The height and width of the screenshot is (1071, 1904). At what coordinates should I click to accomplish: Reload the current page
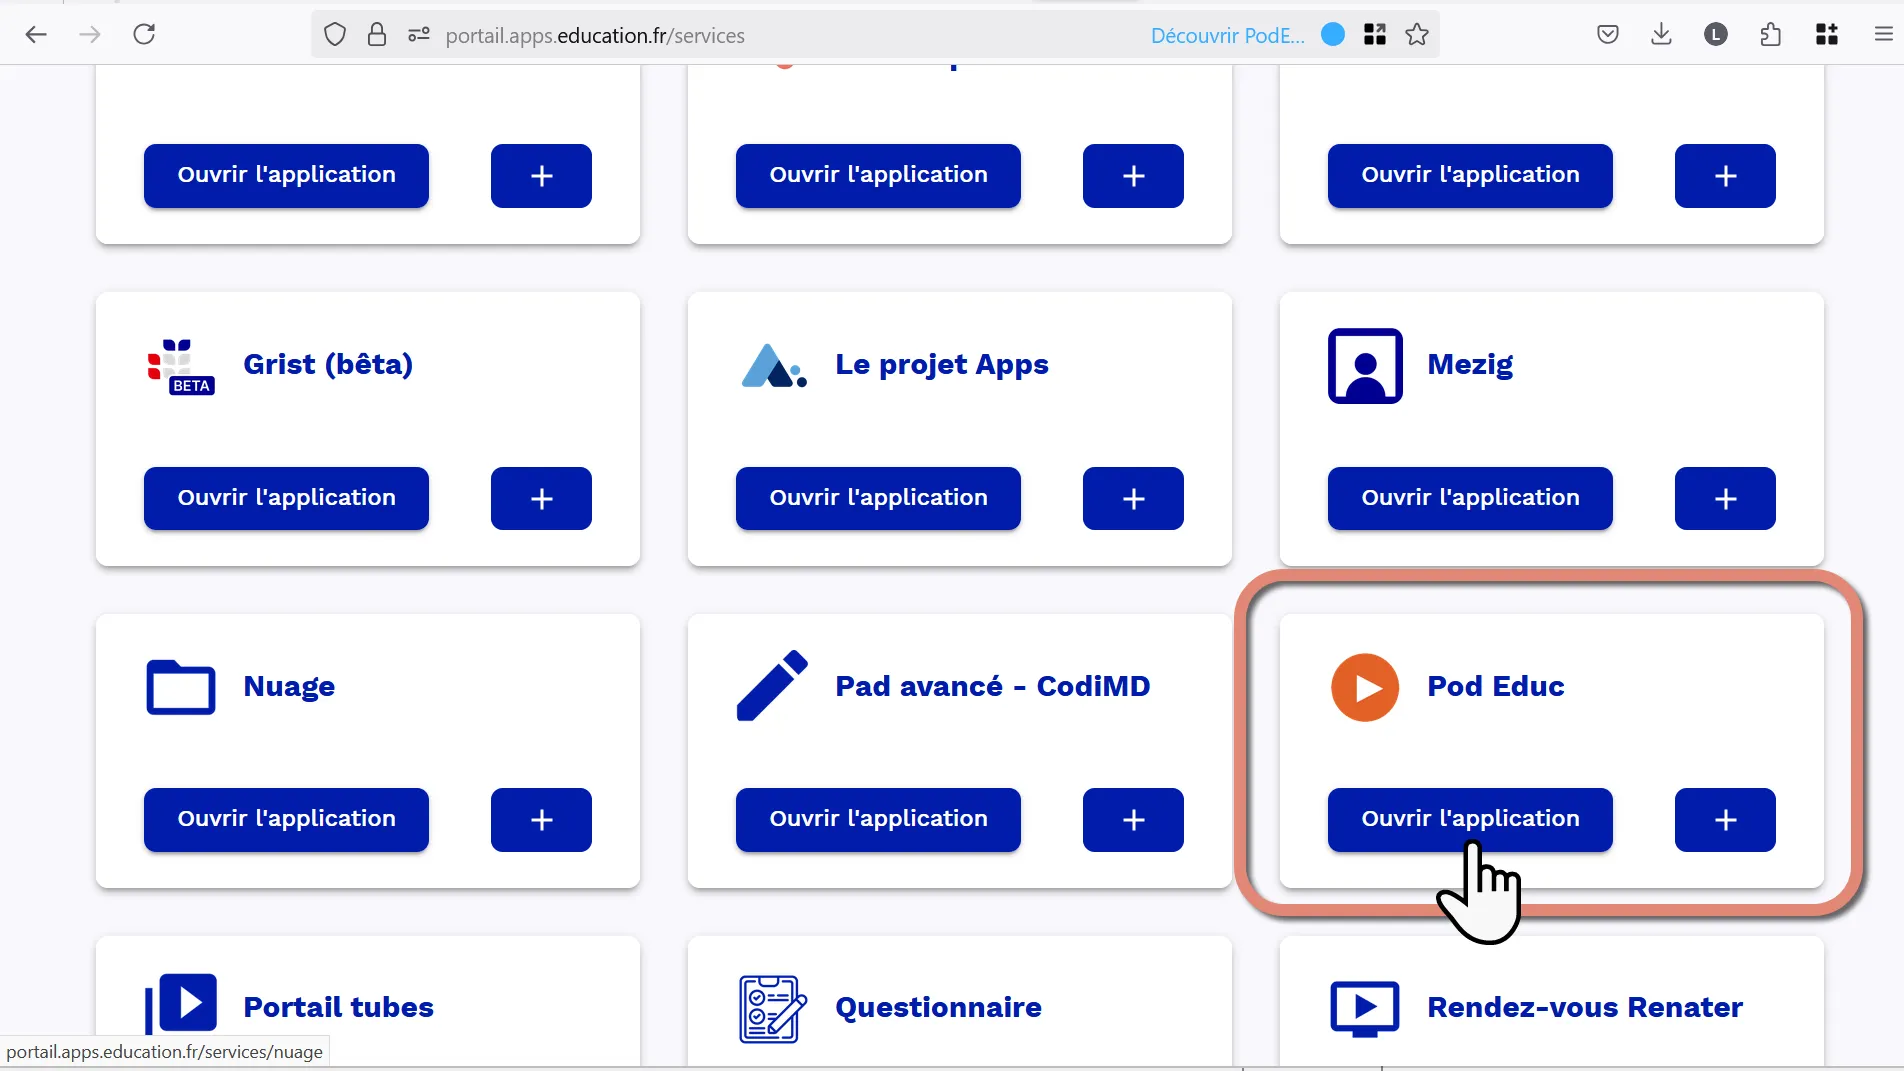[x=144, y=35]
